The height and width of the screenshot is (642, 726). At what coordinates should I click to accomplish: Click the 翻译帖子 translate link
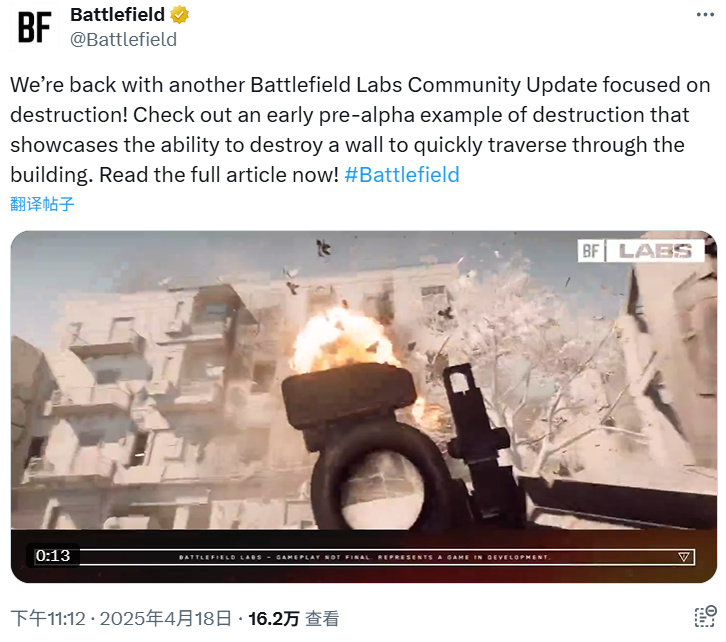coord(42,204)
